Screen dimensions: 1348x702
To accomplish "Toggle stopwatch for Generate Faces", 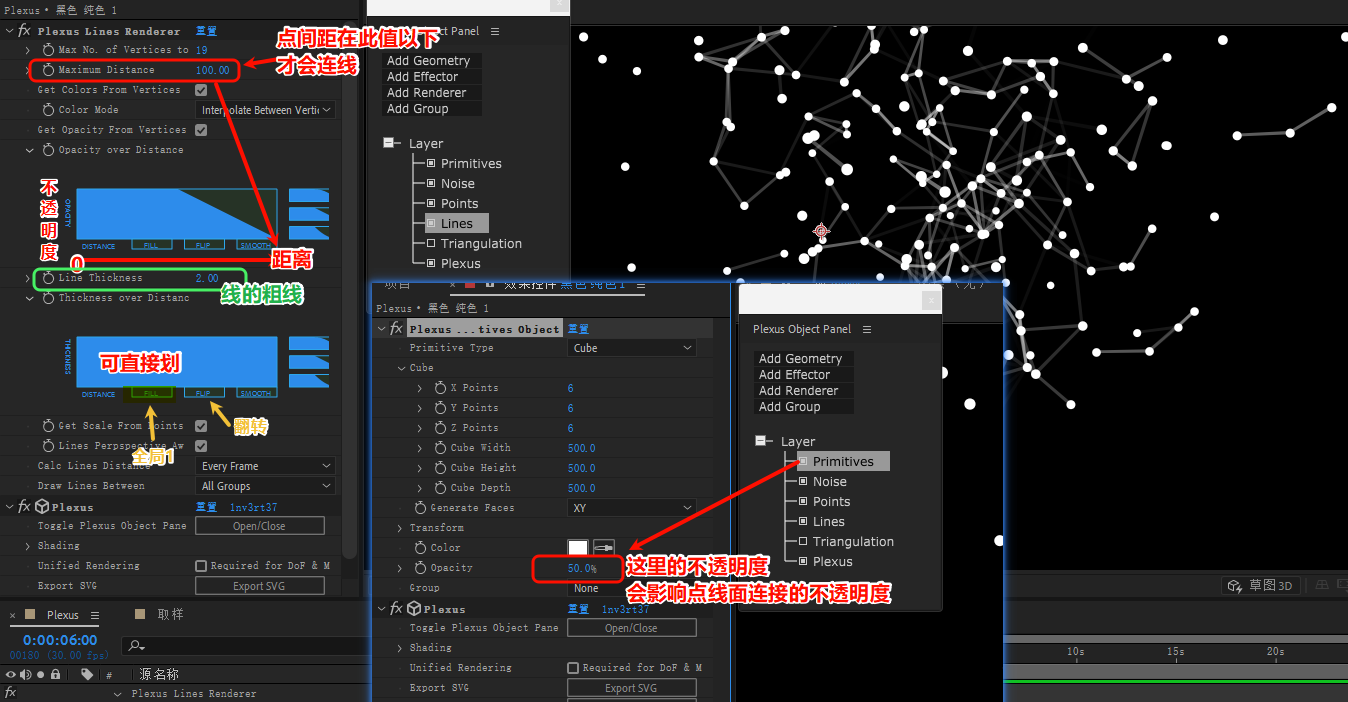I will (420, 508).
